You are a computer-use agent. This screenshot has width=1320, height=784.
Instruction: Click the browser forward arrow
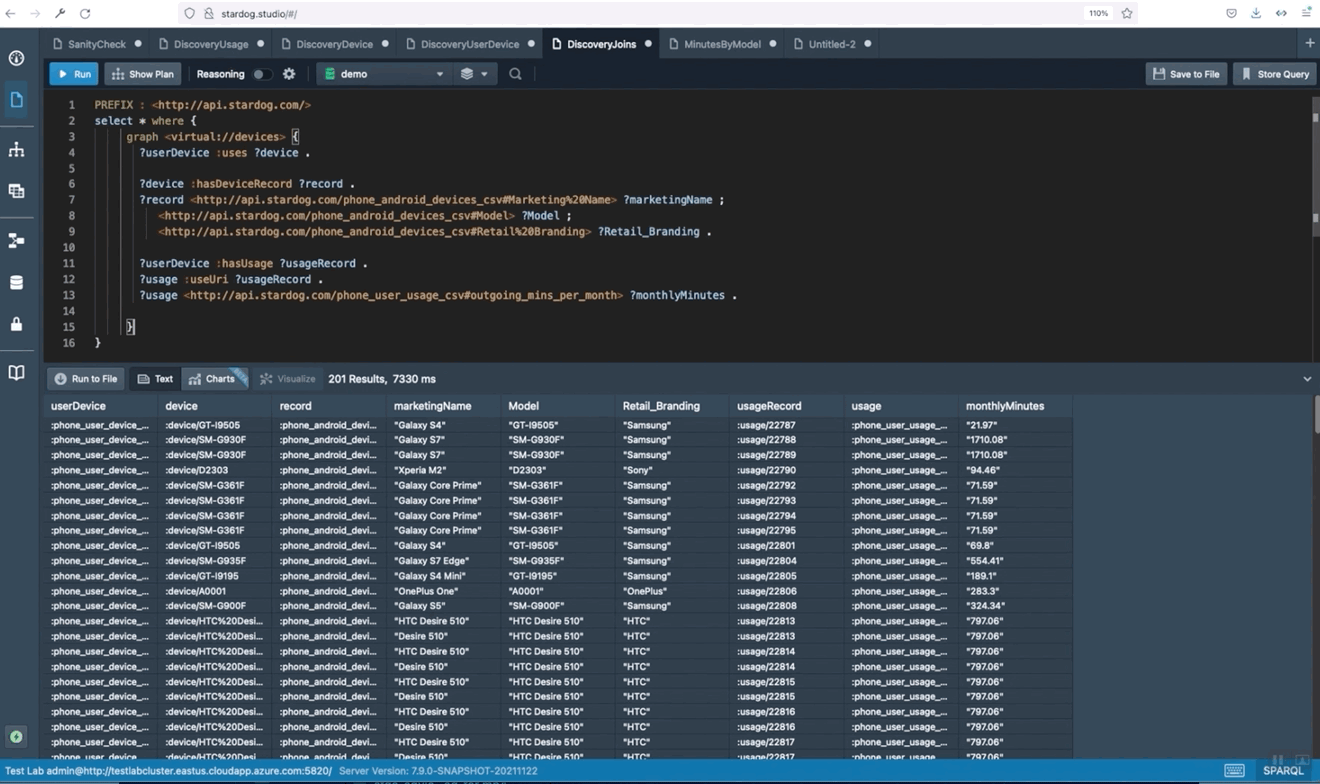(35, 13)
